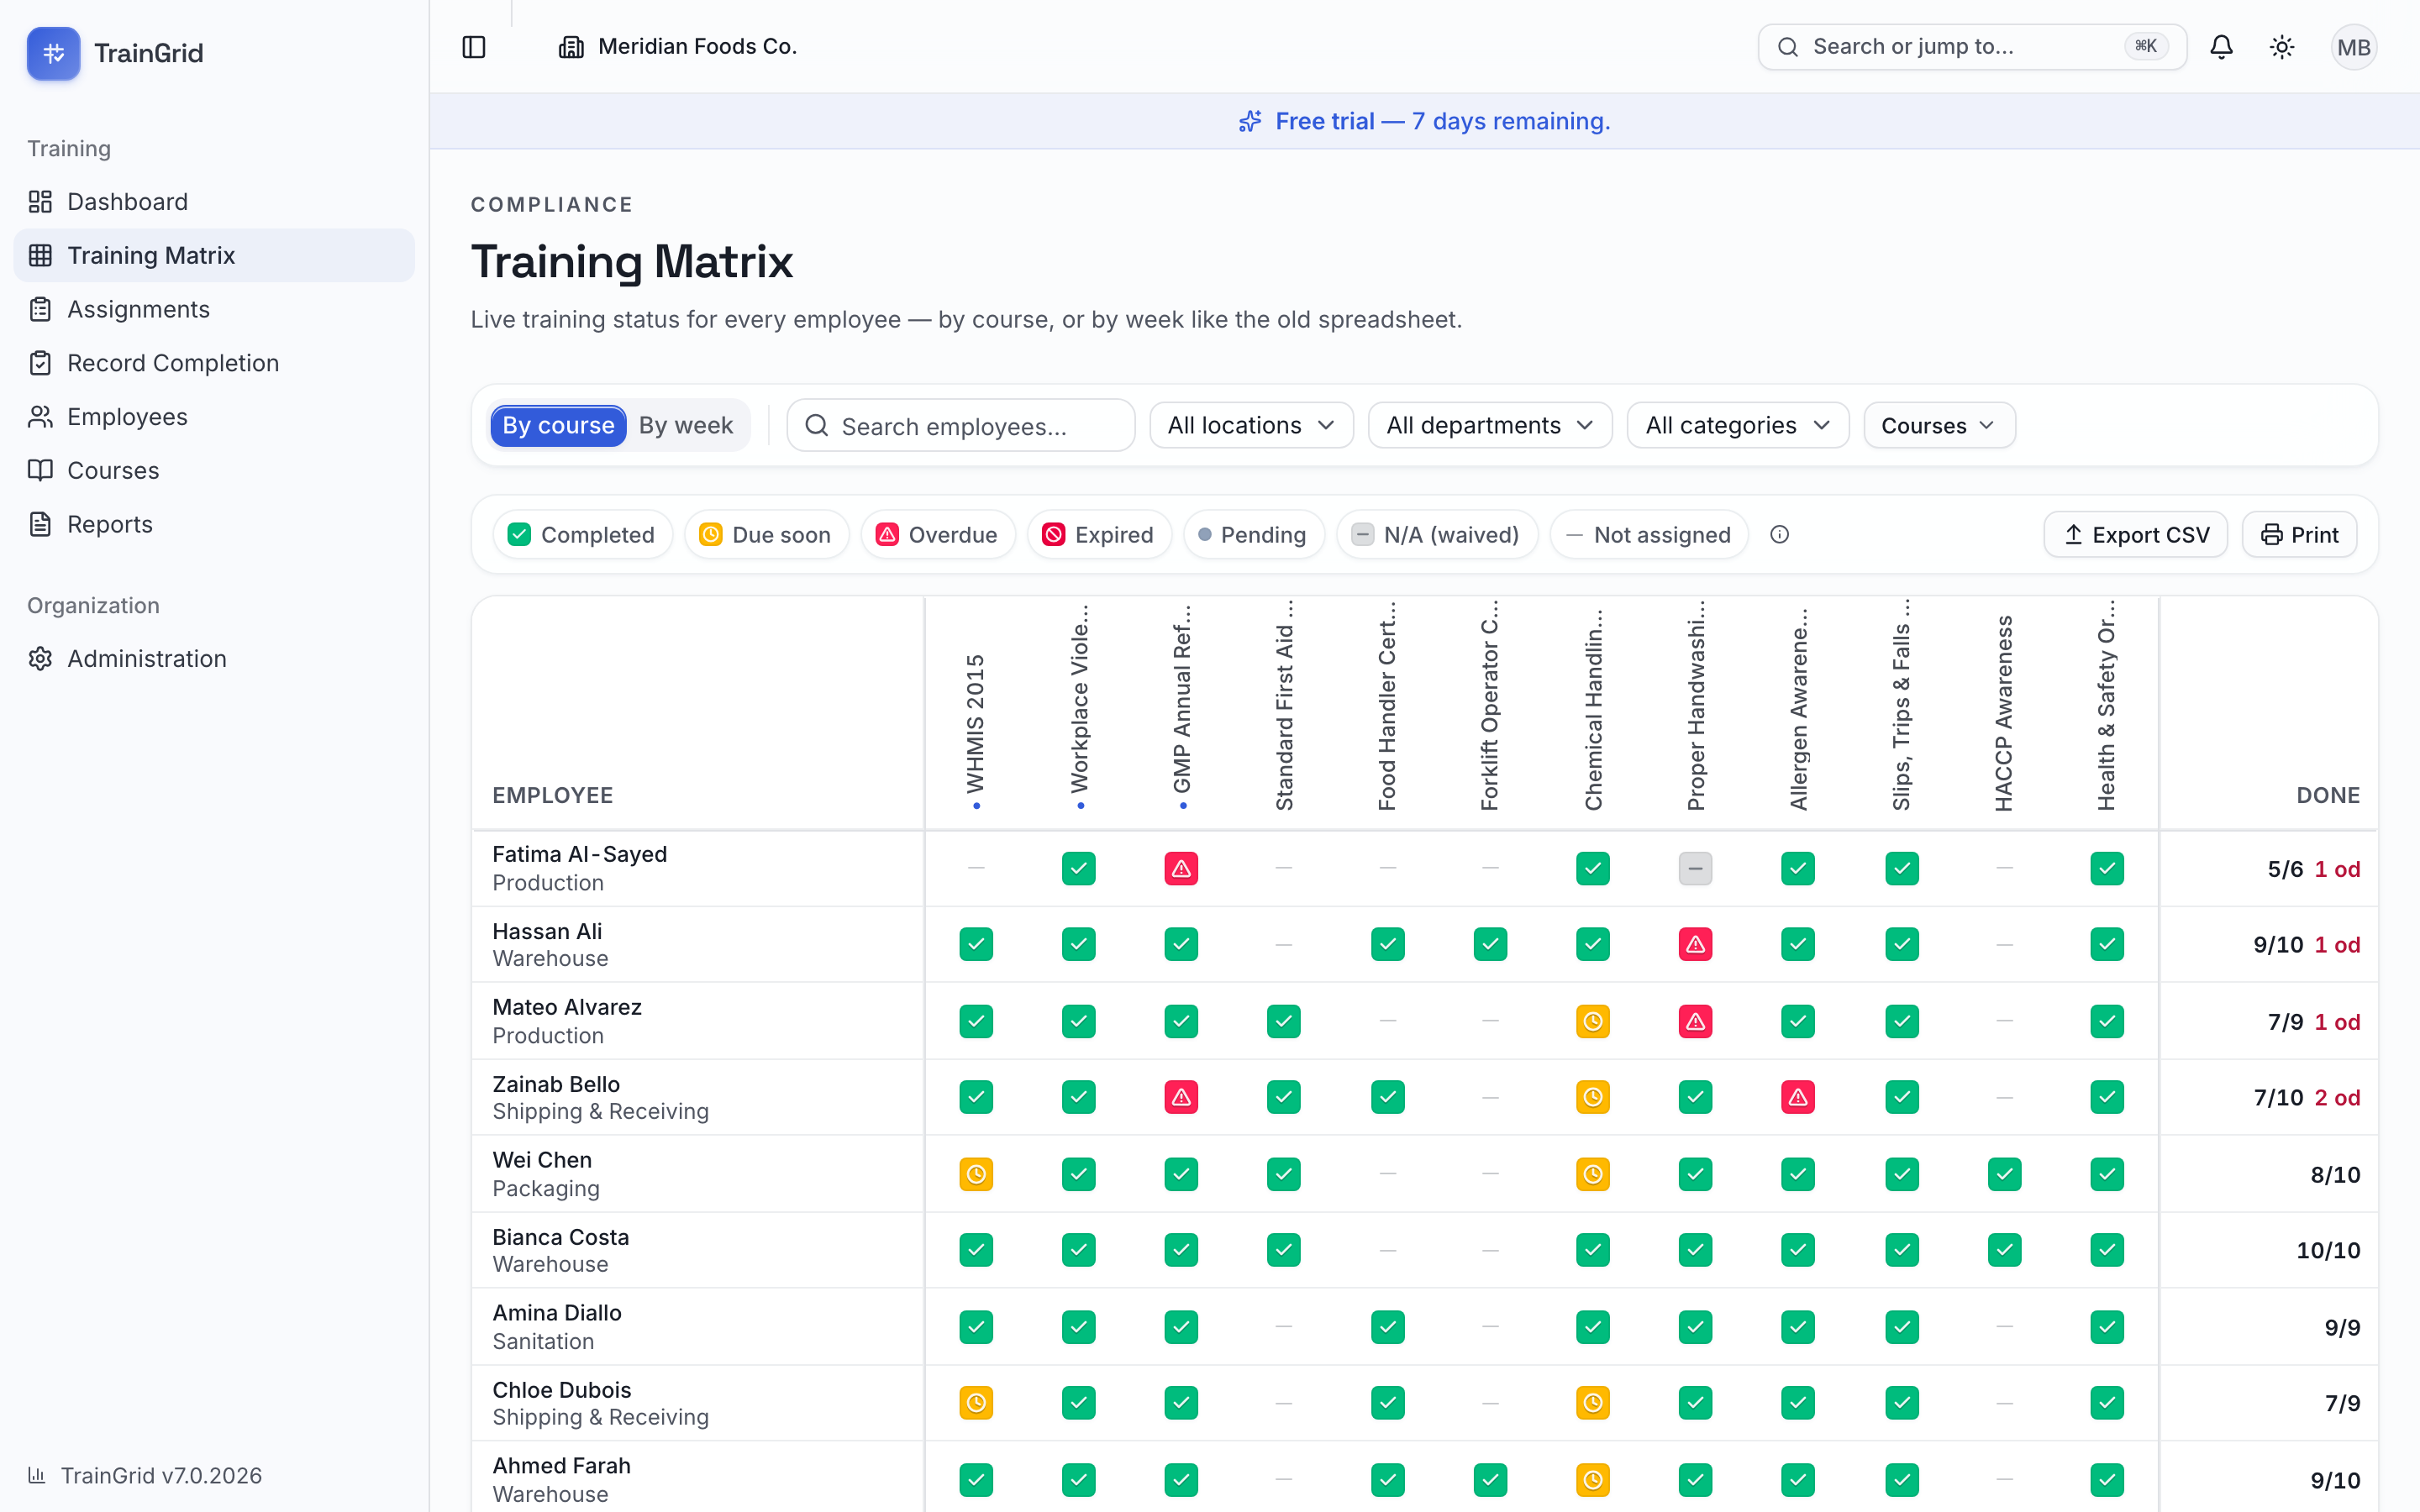Open Record Completion page
Screen dimensions: 2420x1512
pos(214,363)
